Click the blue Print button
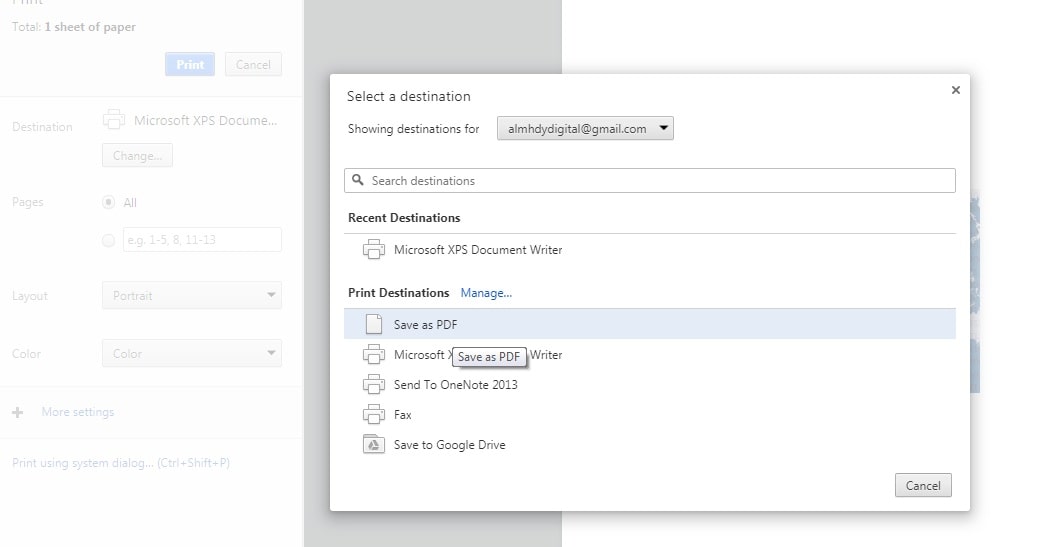 coord(190,64)
